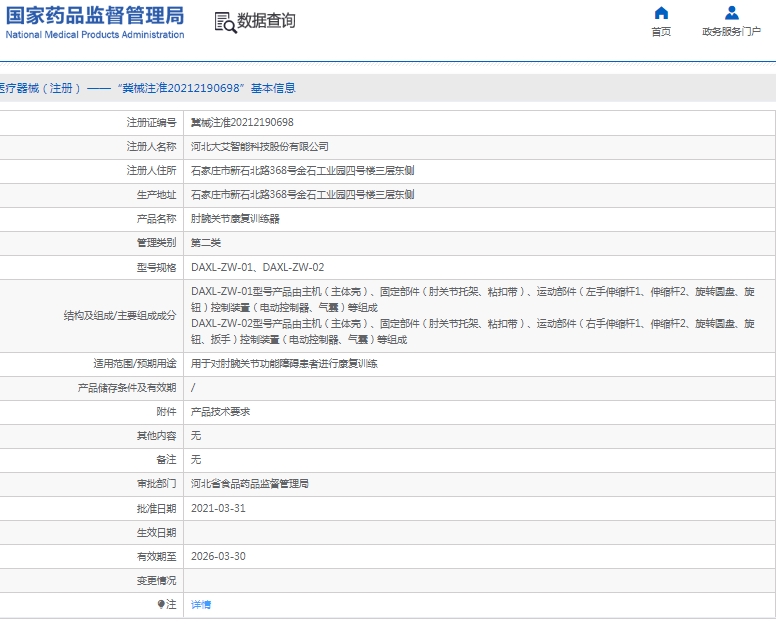Click the expiry date 2026-03-30
776x626 pixels.
tap(218, 556)
